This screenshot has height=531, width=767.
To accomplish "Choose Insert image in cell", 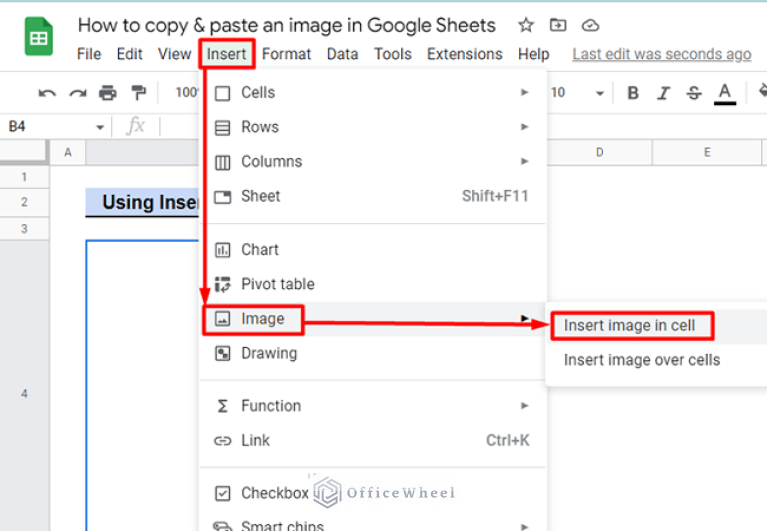I will 629,325.
